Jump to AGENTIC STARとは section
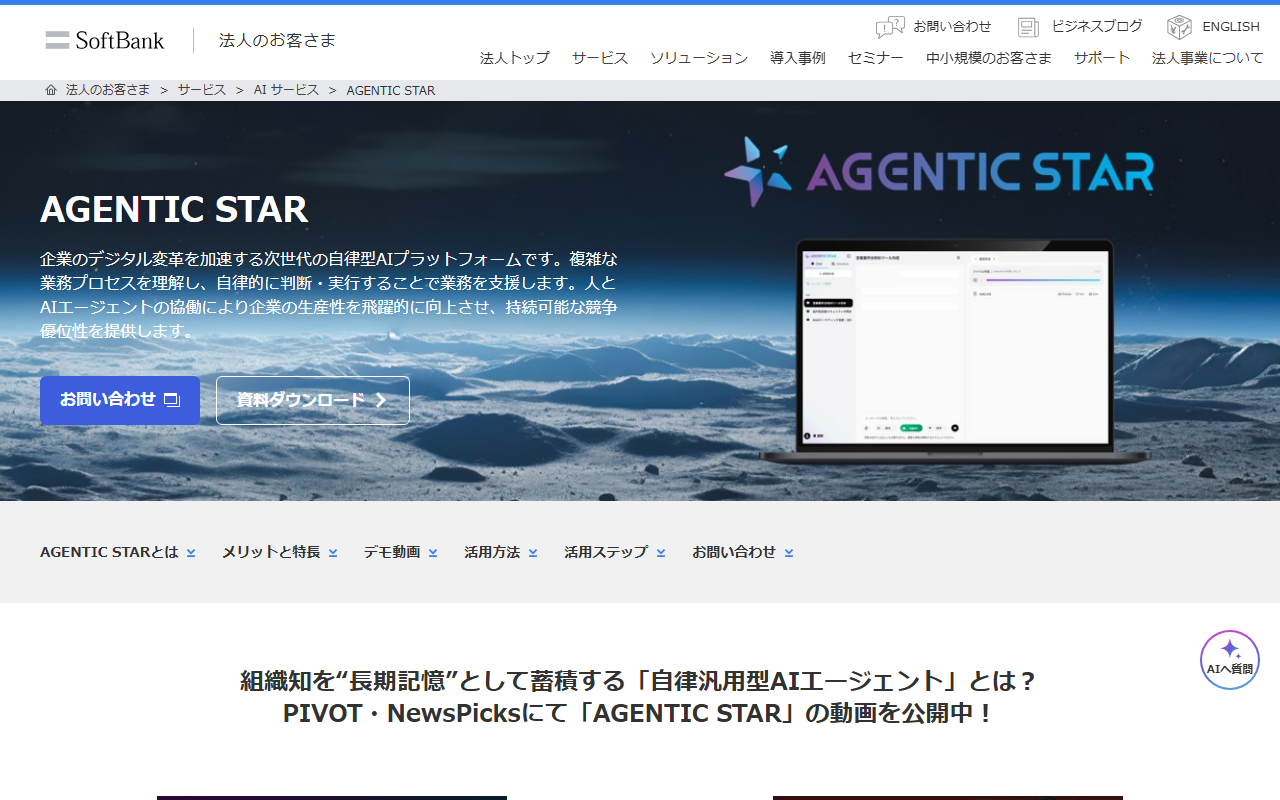1280x800 pixels. click(117, 552)
